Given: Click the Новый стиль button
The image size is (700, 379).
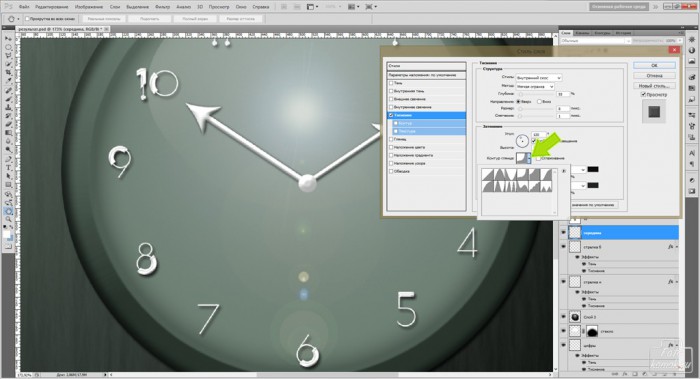Looking at the screenshot, I should tap(654, 86).
